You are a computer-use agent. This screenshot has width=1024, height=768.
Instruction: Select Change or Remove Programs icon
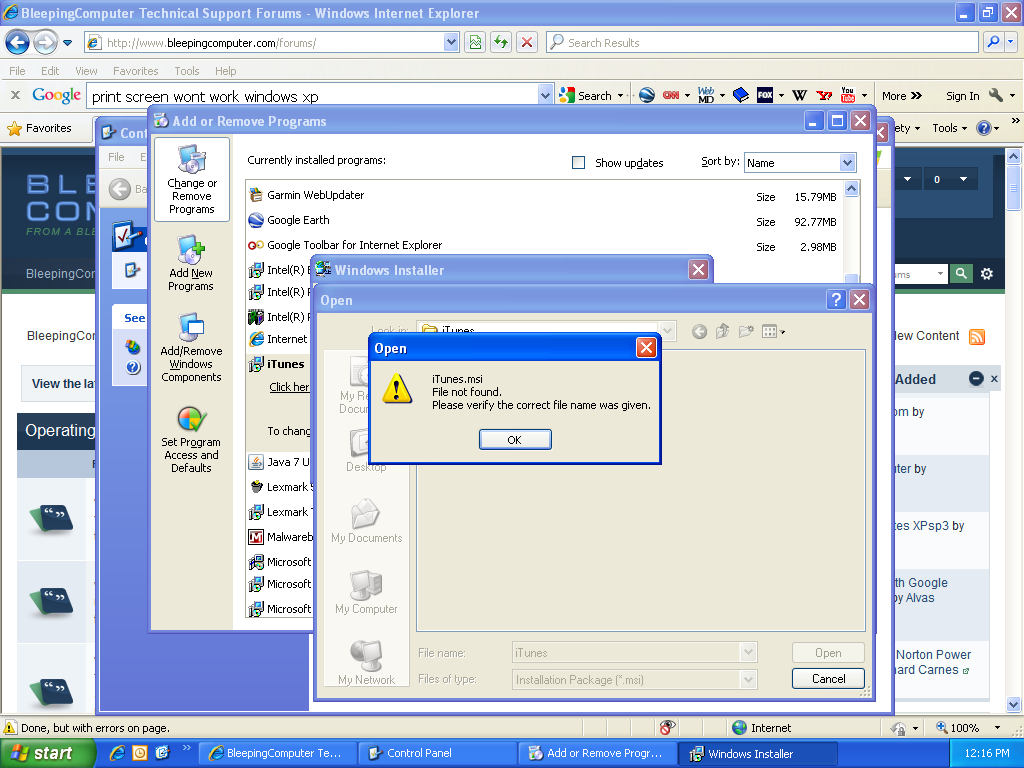[191, 180]
